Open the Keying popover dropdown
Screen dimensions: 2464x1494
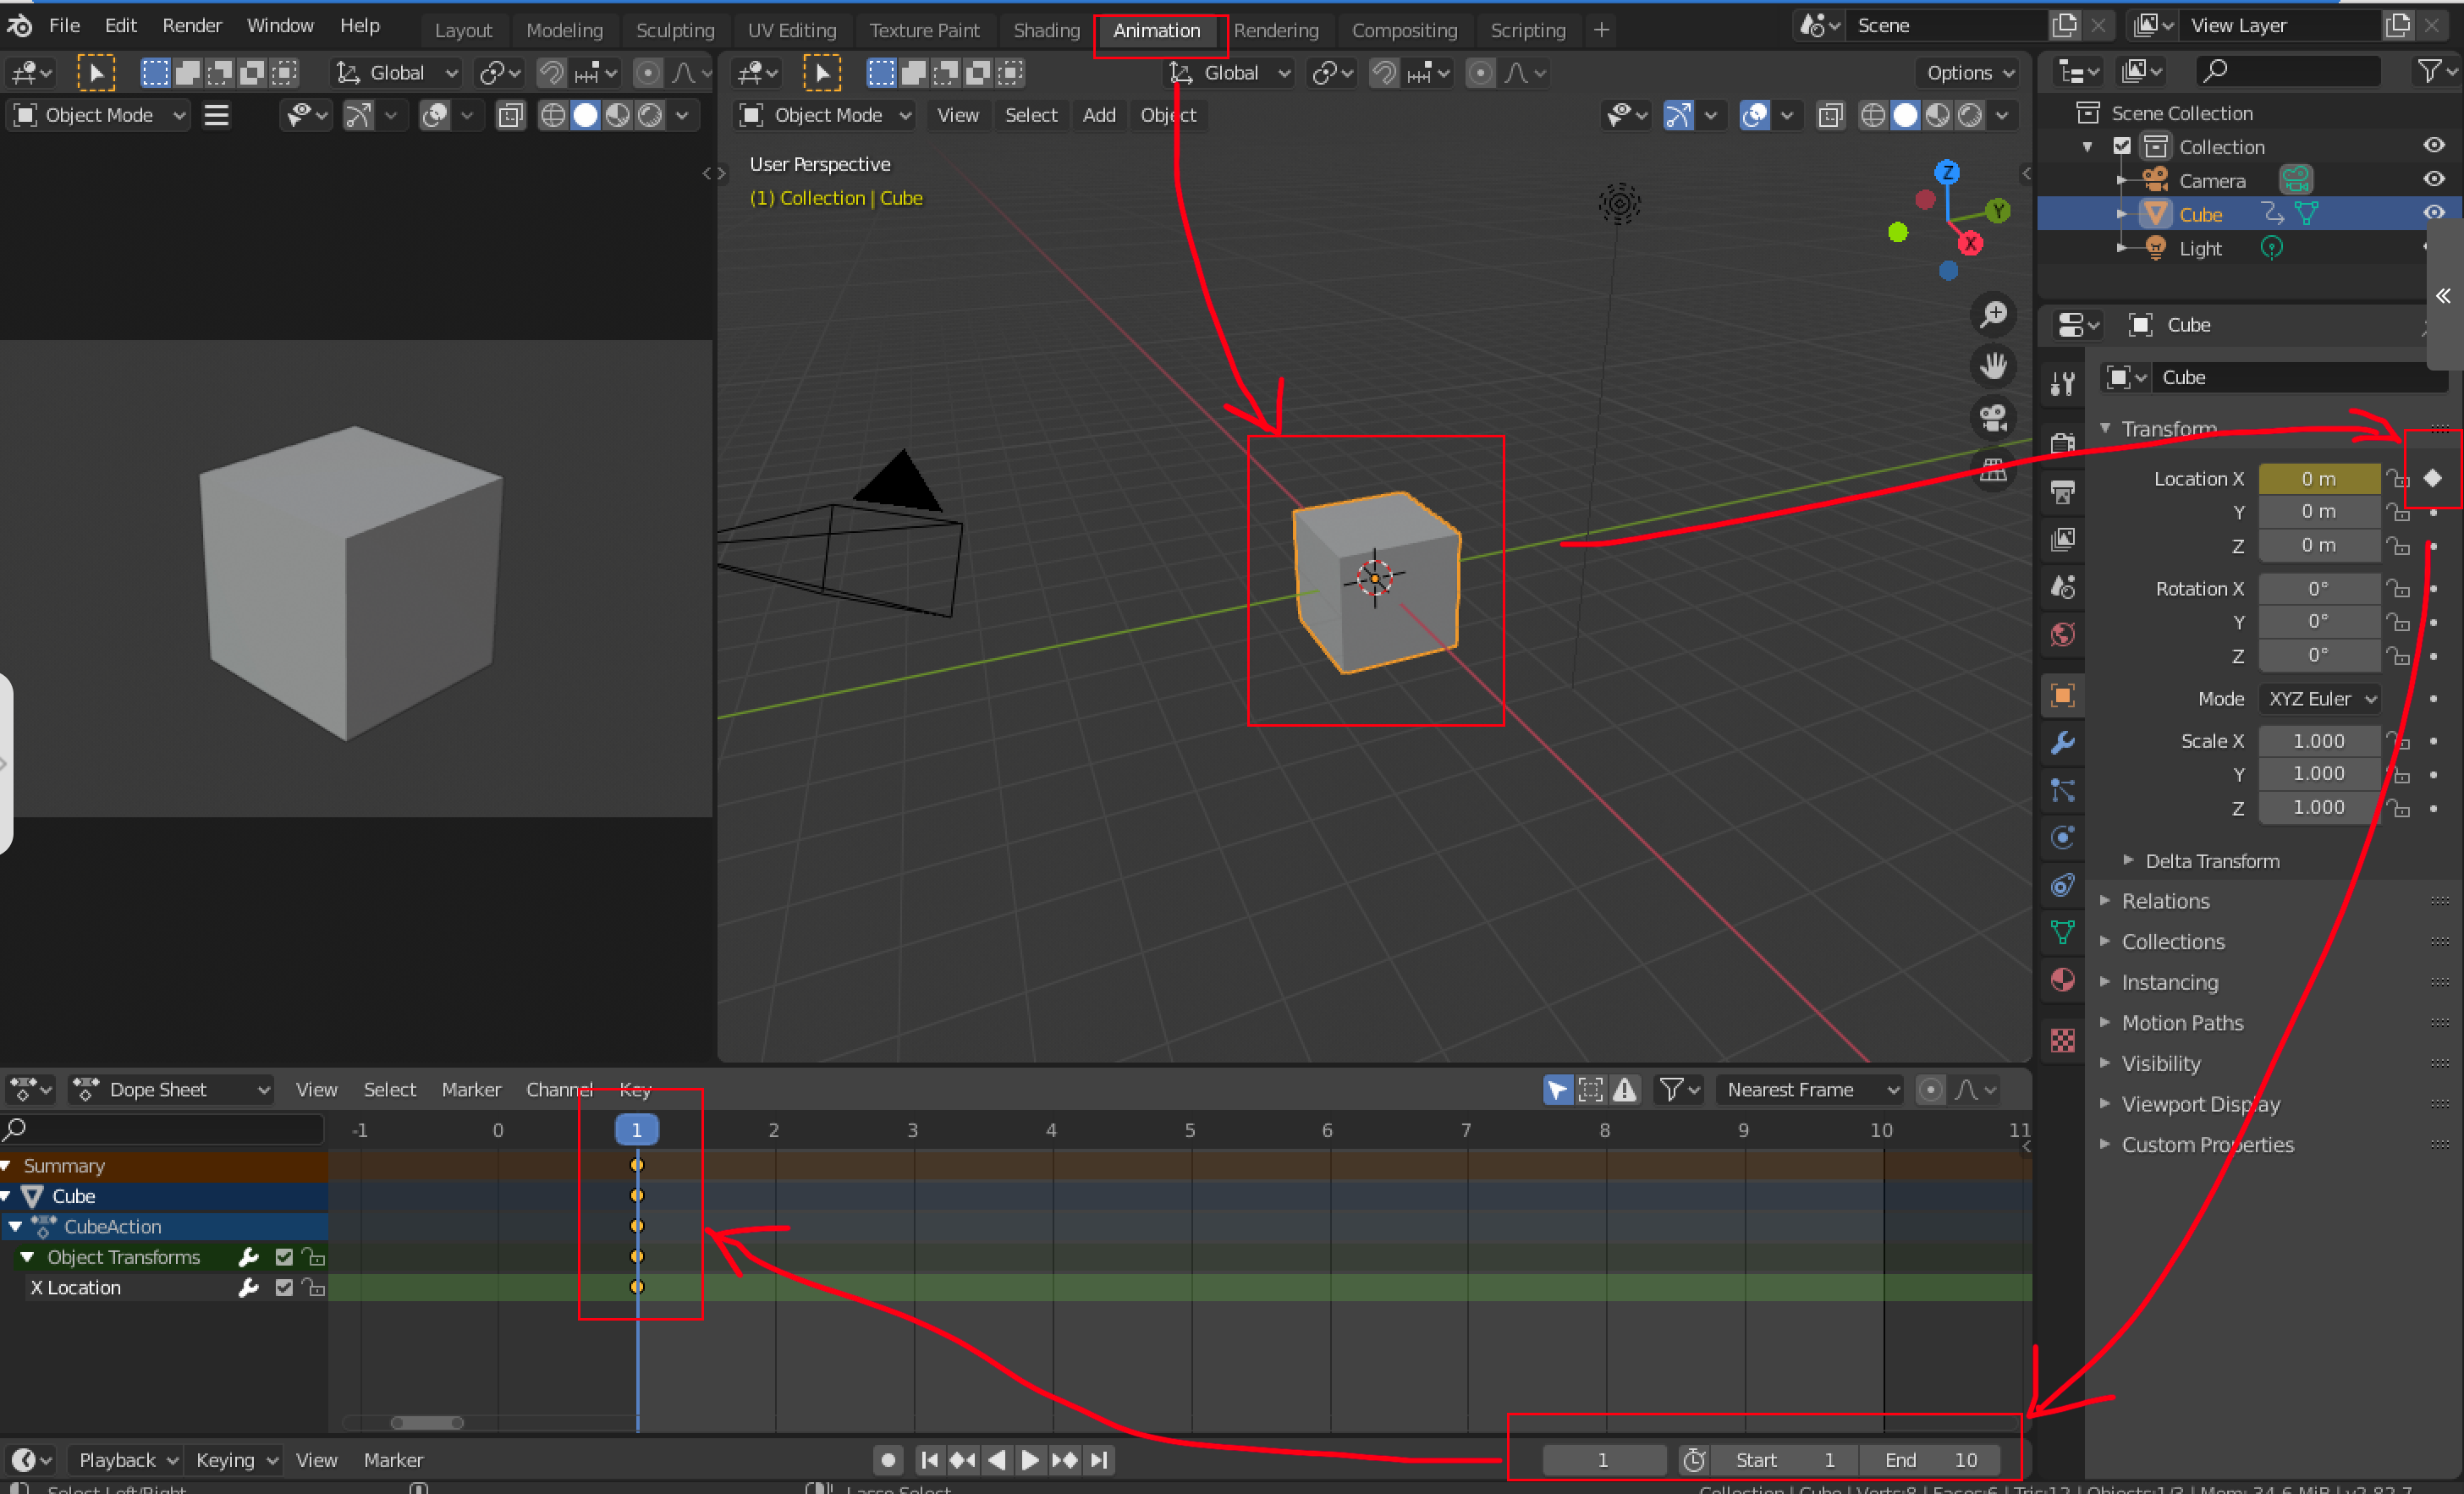point(236,1460)
